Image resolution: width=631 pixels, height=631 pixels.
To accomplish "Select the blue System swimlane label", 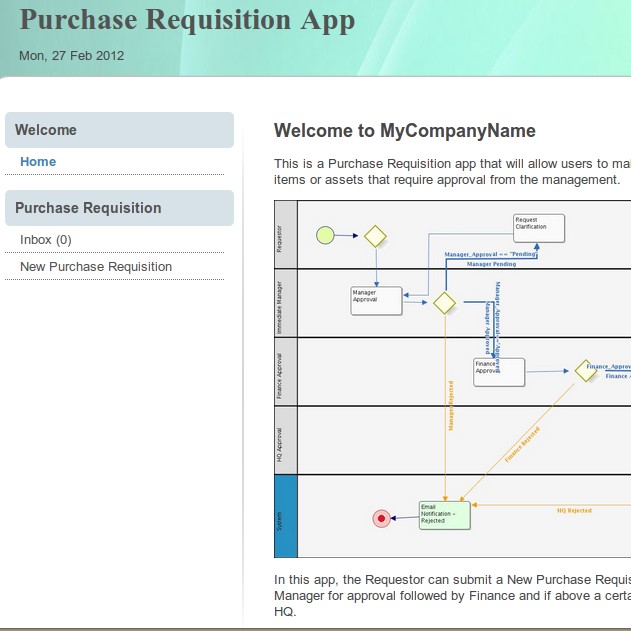I will [x=286, y=516].
